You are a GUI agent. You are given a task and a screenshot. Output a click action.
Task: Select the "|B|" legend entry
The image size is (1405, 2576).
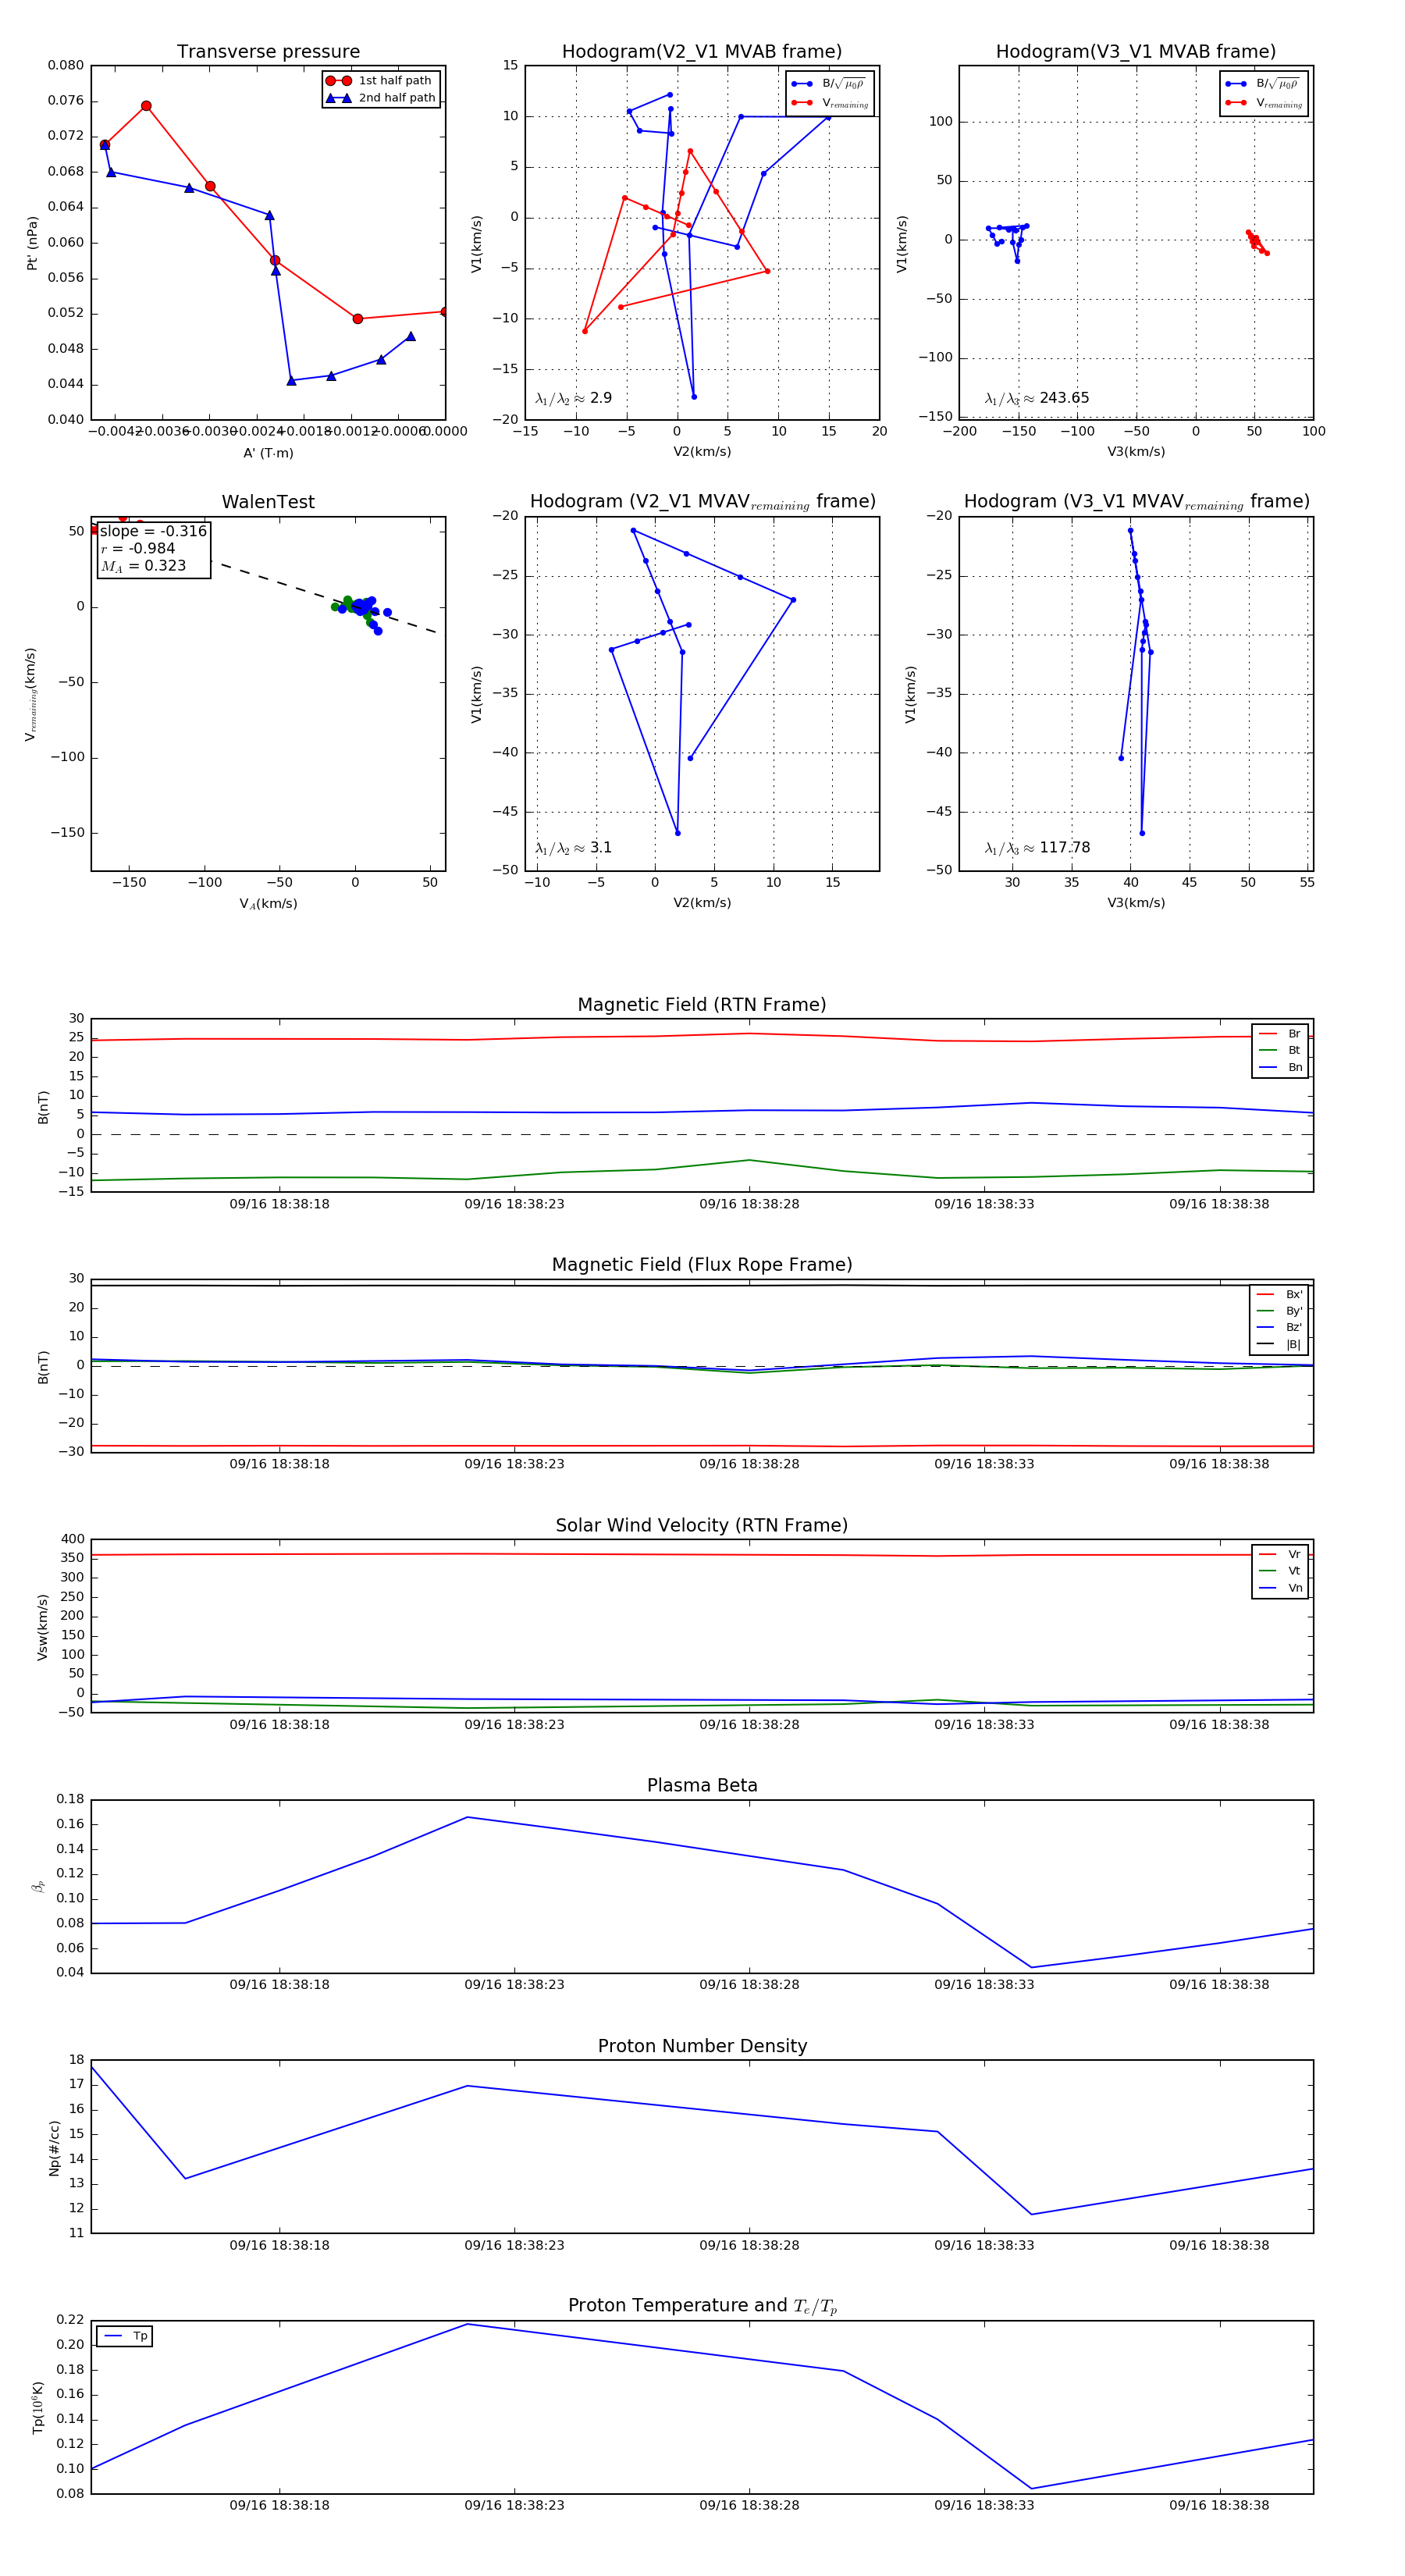pyautogui.click(x=1279, y=1345)
